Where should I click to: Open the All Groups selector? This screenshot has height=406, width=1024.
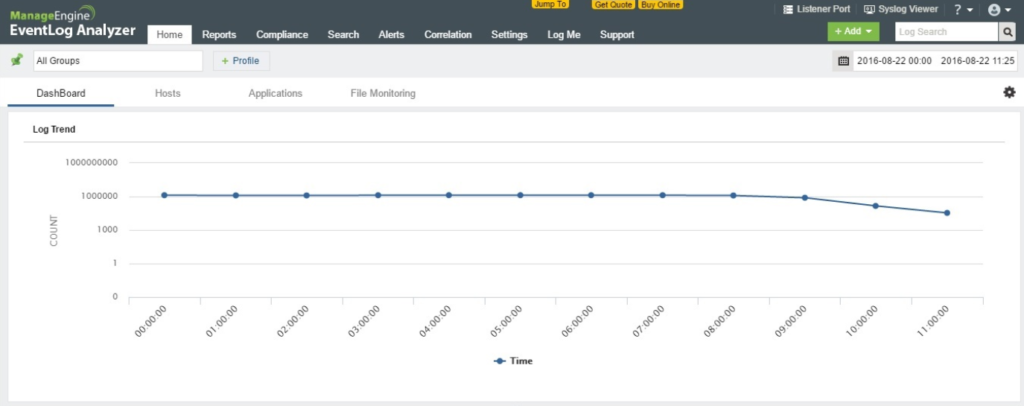pos(117,61)
